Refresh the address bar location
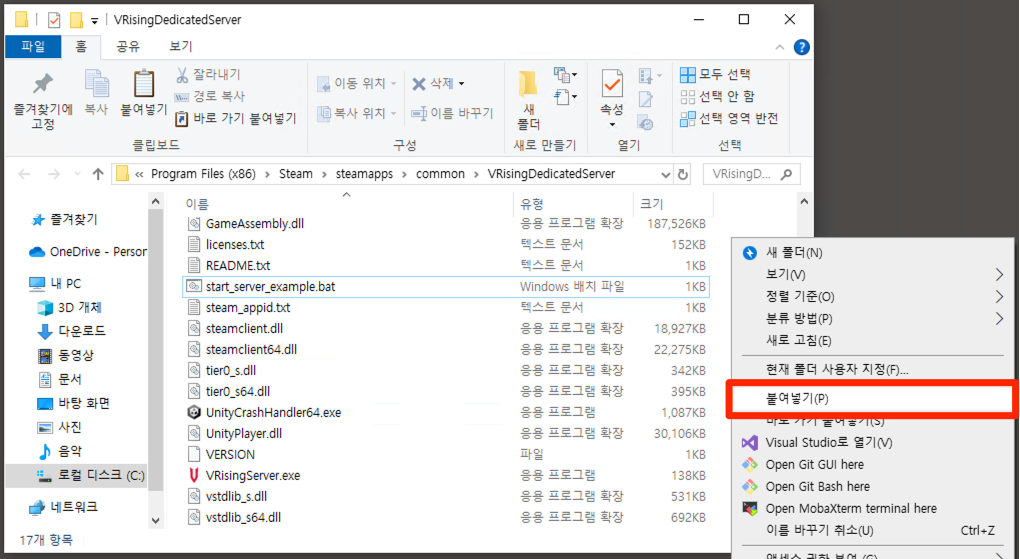The width and height of the screenshot is (1020, 559). click(x=682, y=174)
